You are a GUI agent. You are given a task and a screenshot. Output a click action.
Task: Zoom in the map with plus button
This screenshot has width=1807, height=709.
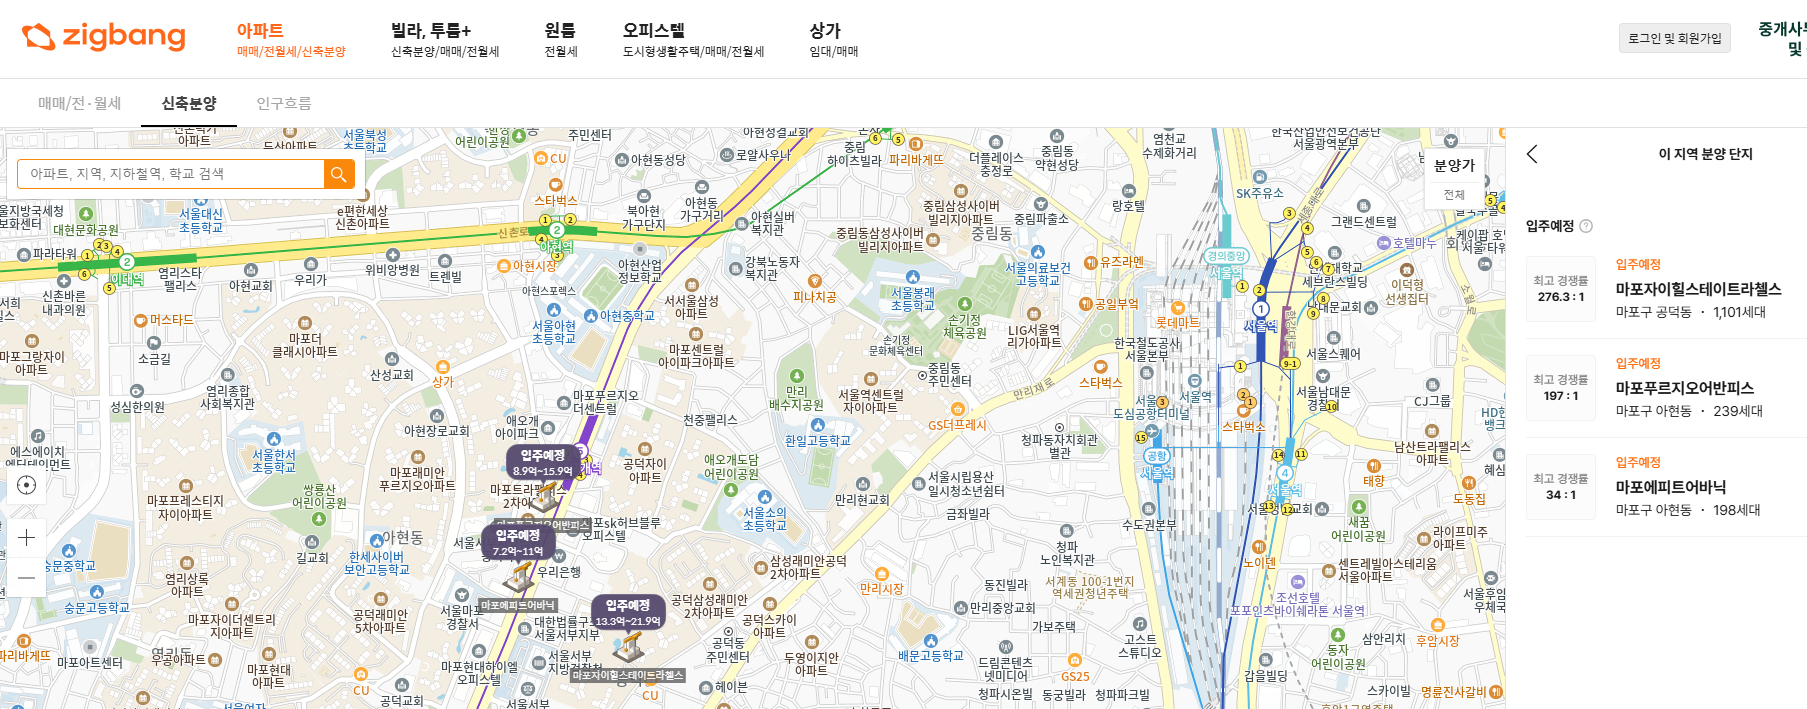tap(27, 538)
